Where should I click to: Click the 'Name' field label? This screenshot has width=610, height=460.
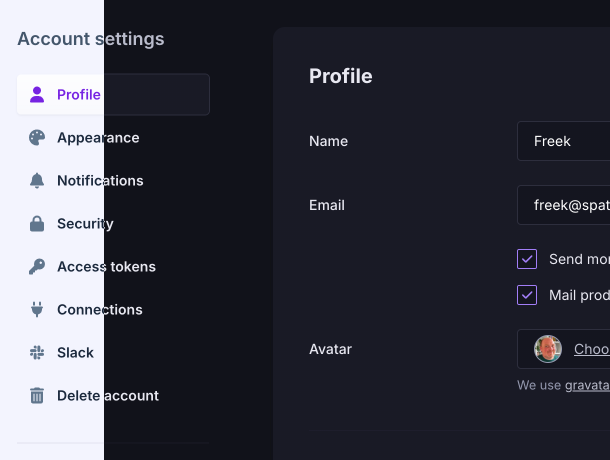click(x=328, y=141)
